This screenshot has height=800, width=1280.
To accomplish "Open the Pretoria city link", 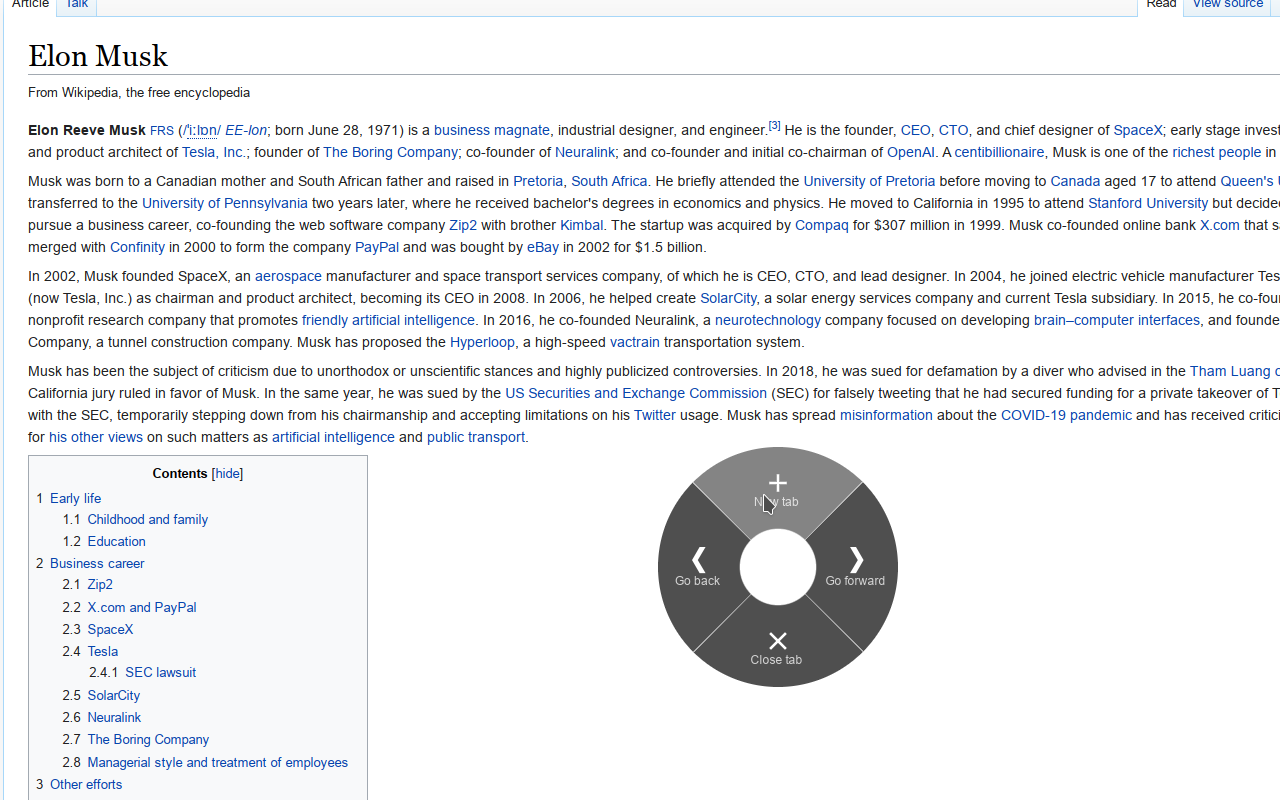I will [538, 181].
